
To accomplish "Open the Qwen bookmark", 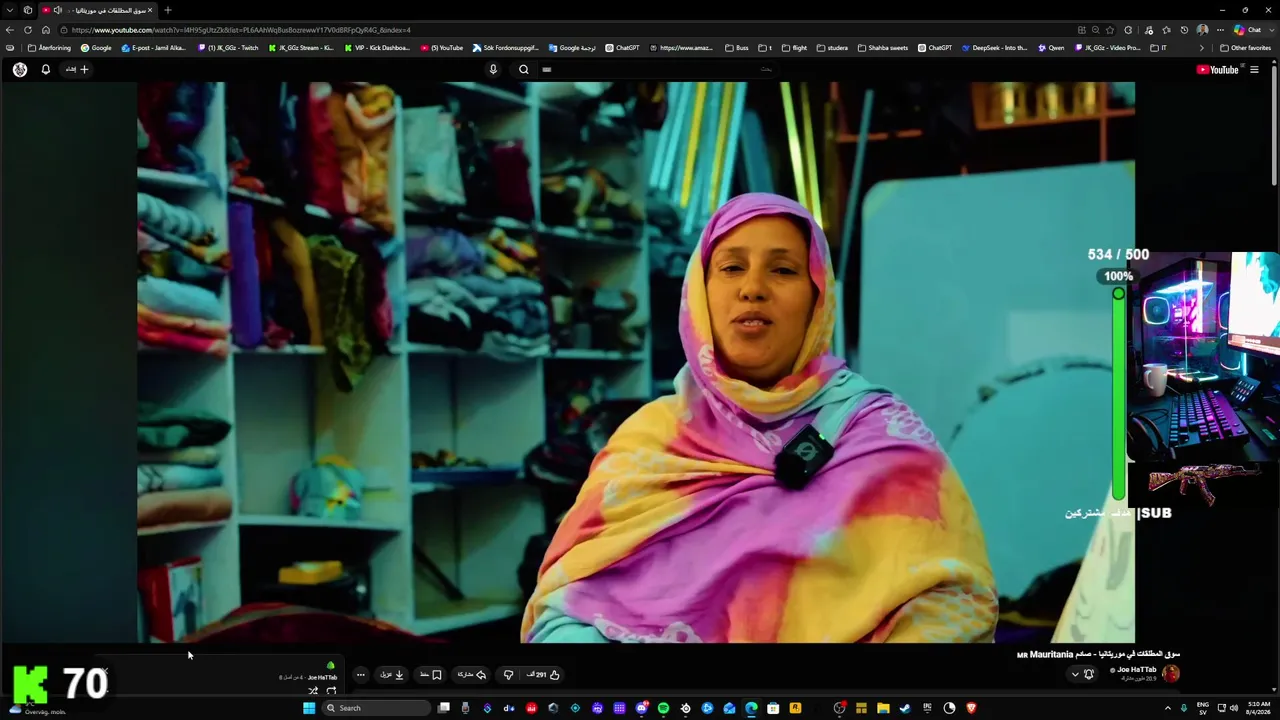I will (1051, 48).
